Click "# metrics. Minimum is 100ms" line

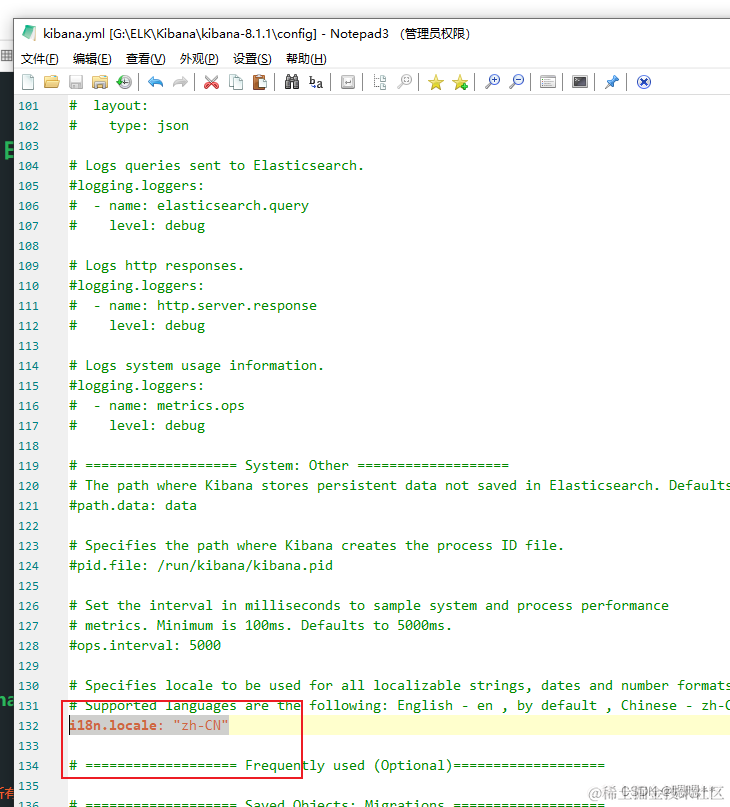260,625
